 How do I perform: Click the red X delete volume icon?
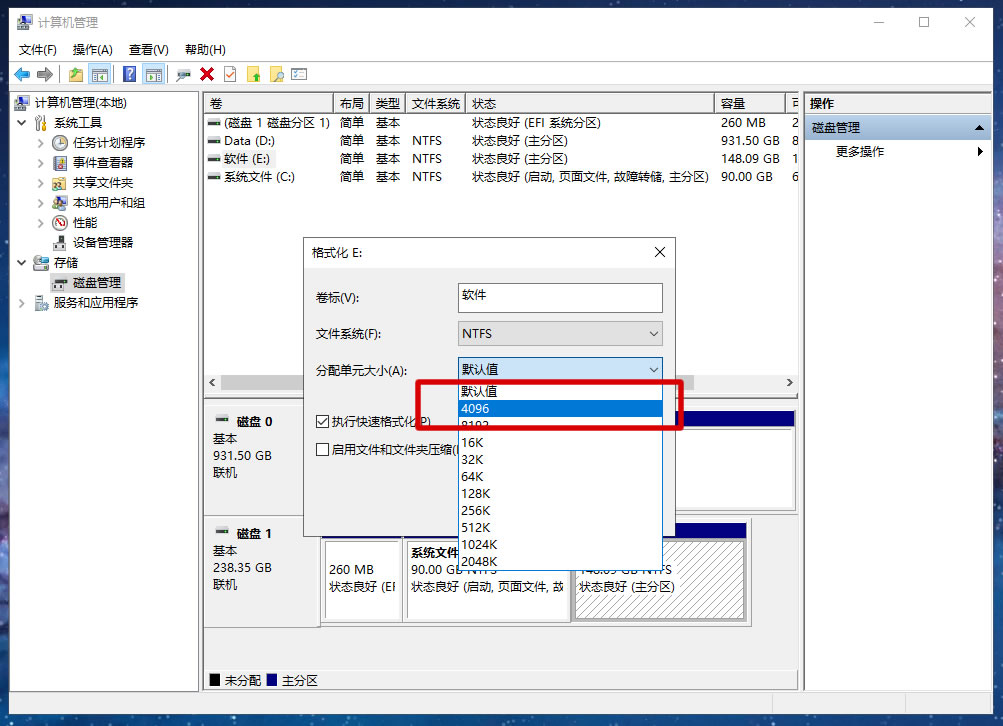208,73
